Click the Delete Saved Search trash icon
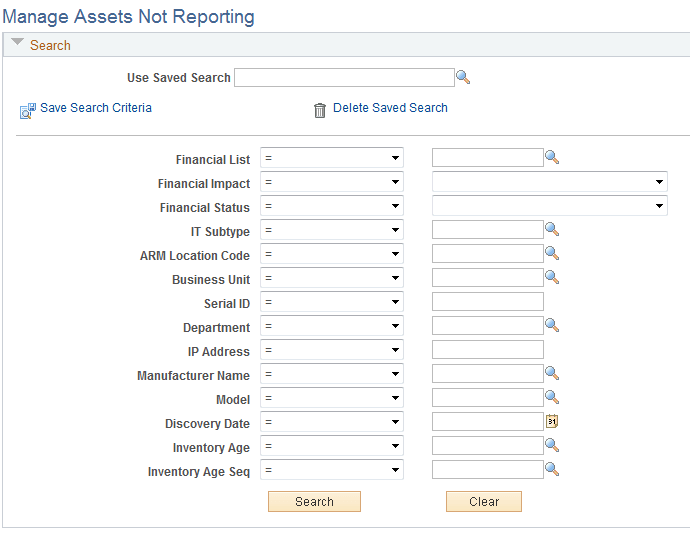Screen dimensions: 690x539 320,110
